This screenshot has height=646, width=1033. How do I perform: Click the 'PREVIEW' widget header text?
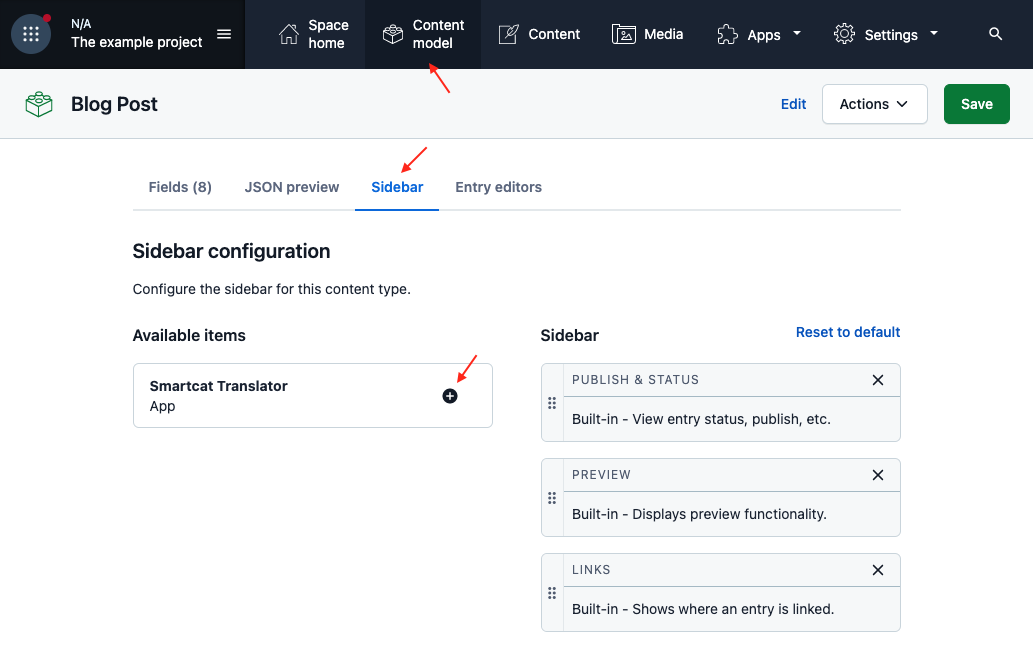(x=601, y=475)
